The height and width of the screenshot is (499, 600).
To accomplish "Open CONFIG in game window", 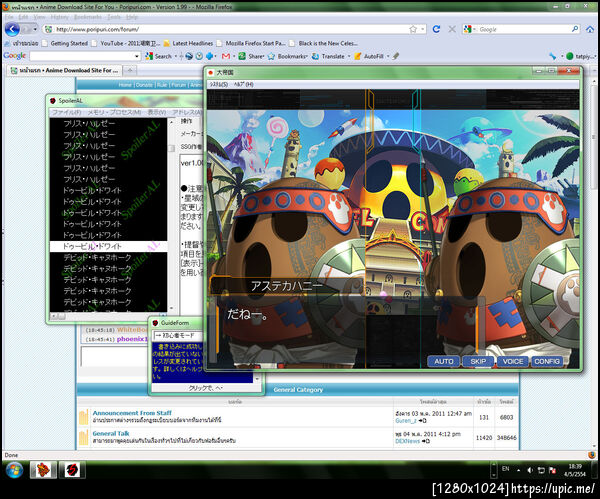I will coord(547,361).
